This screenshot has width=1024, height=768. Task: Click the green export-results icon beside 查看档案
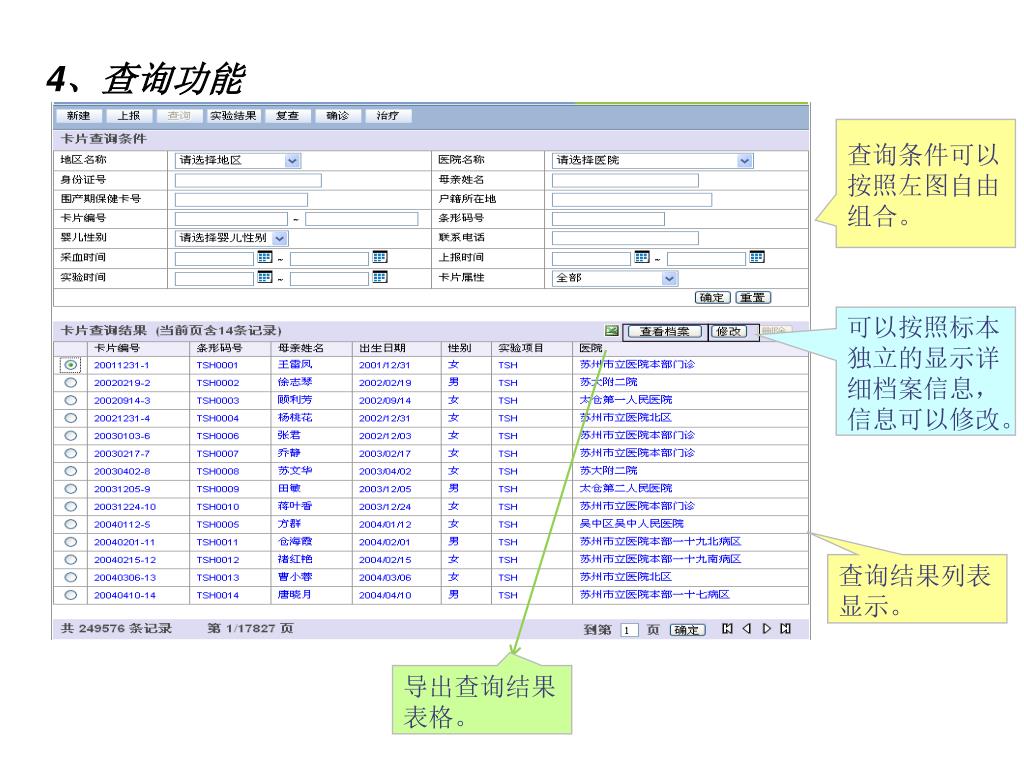coord(612,331)
